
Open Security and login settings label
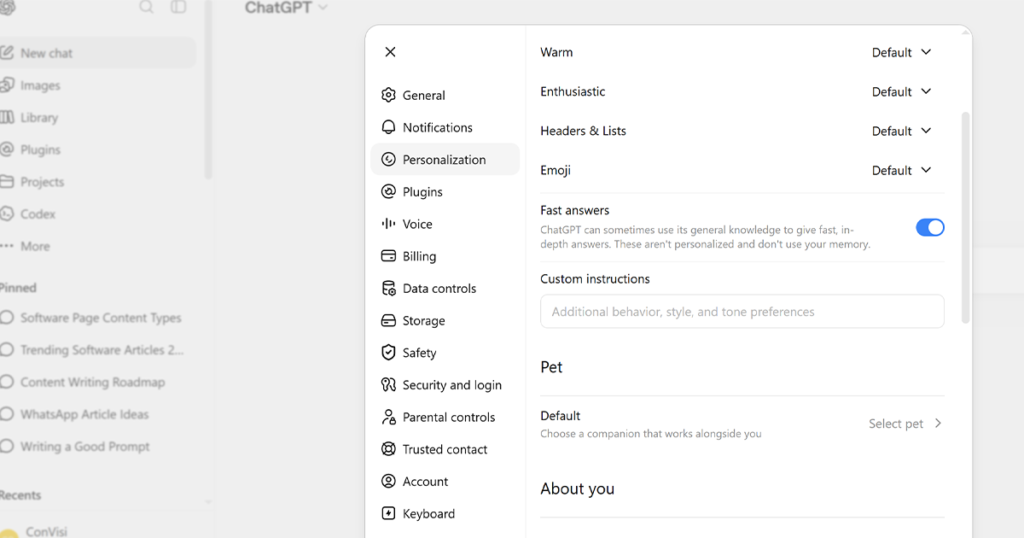point(452,385)
